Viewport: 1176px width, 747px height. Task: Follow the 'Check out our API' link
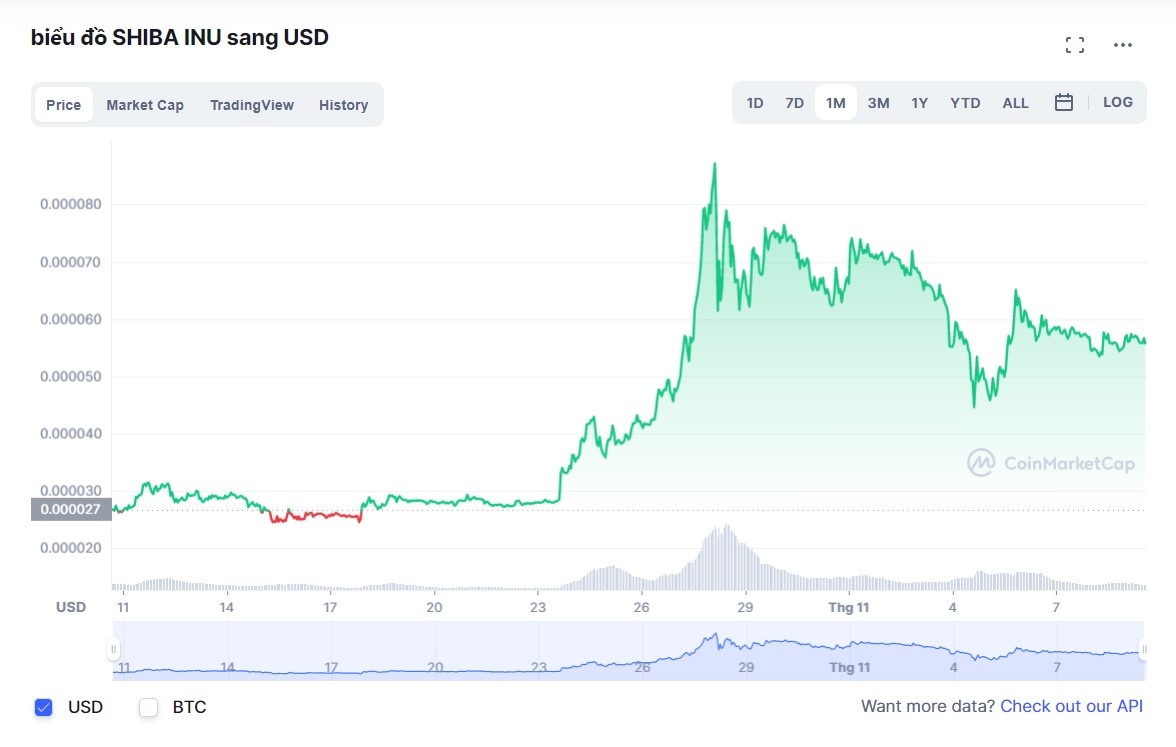[x=1071, y=707]
